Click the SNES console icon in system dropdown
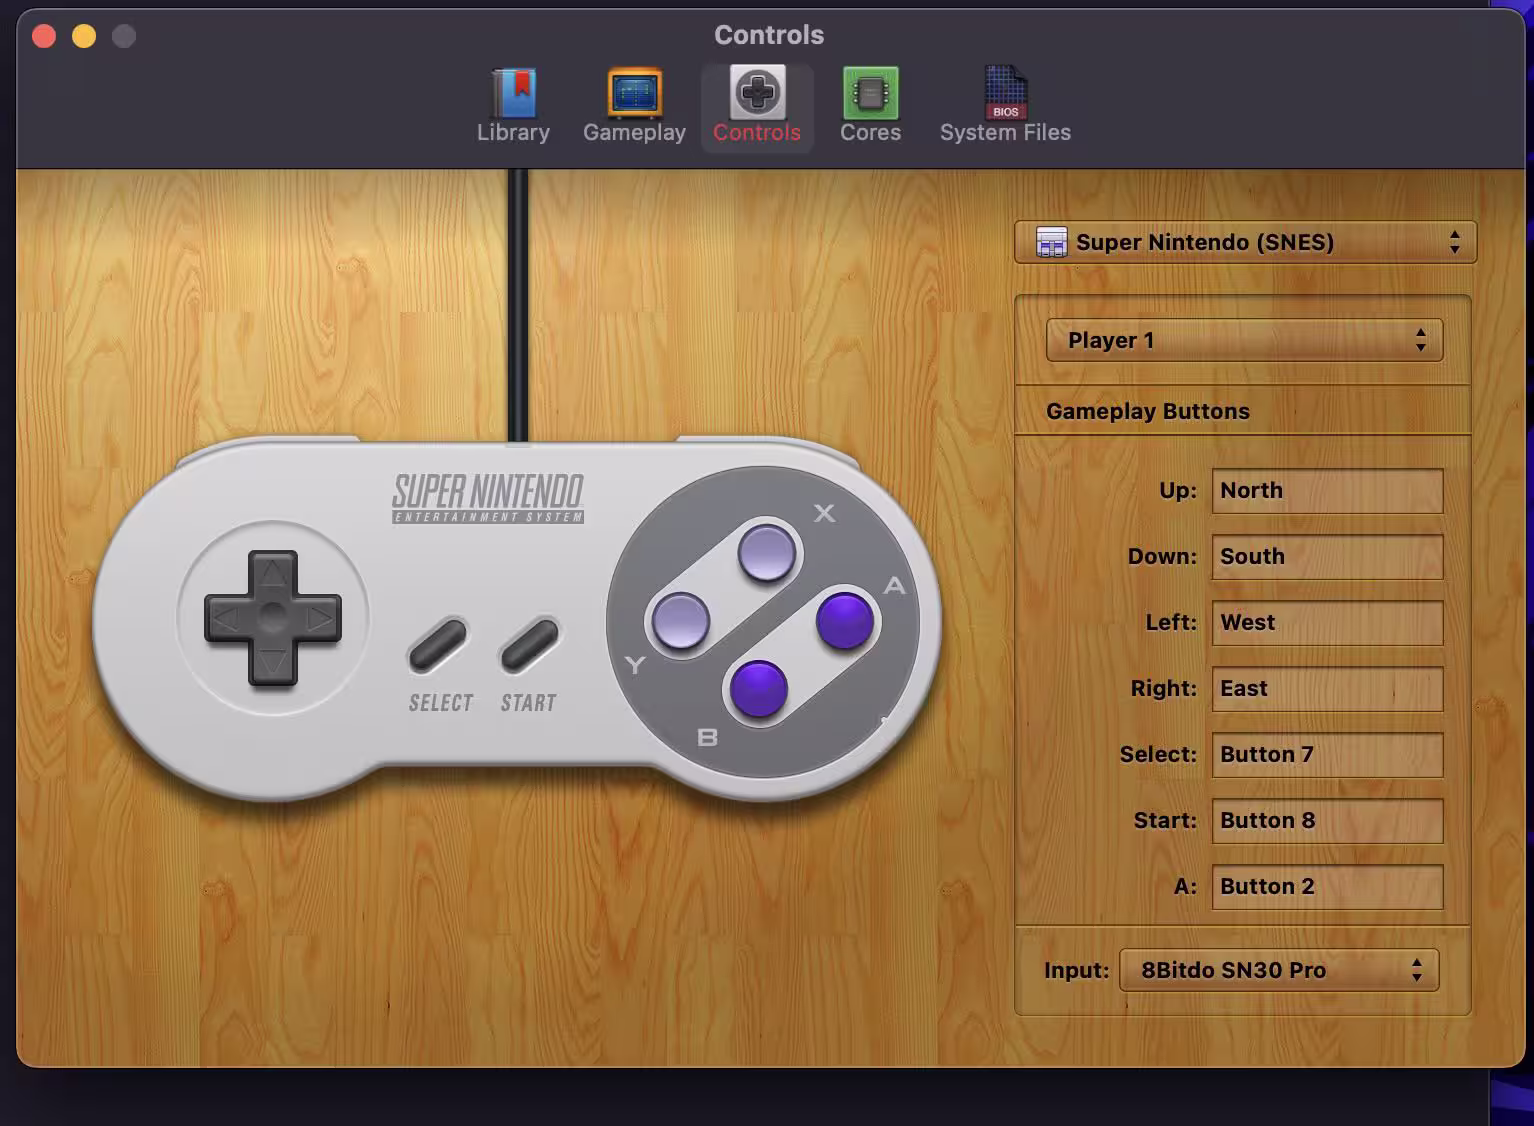 coord(1051,242)
